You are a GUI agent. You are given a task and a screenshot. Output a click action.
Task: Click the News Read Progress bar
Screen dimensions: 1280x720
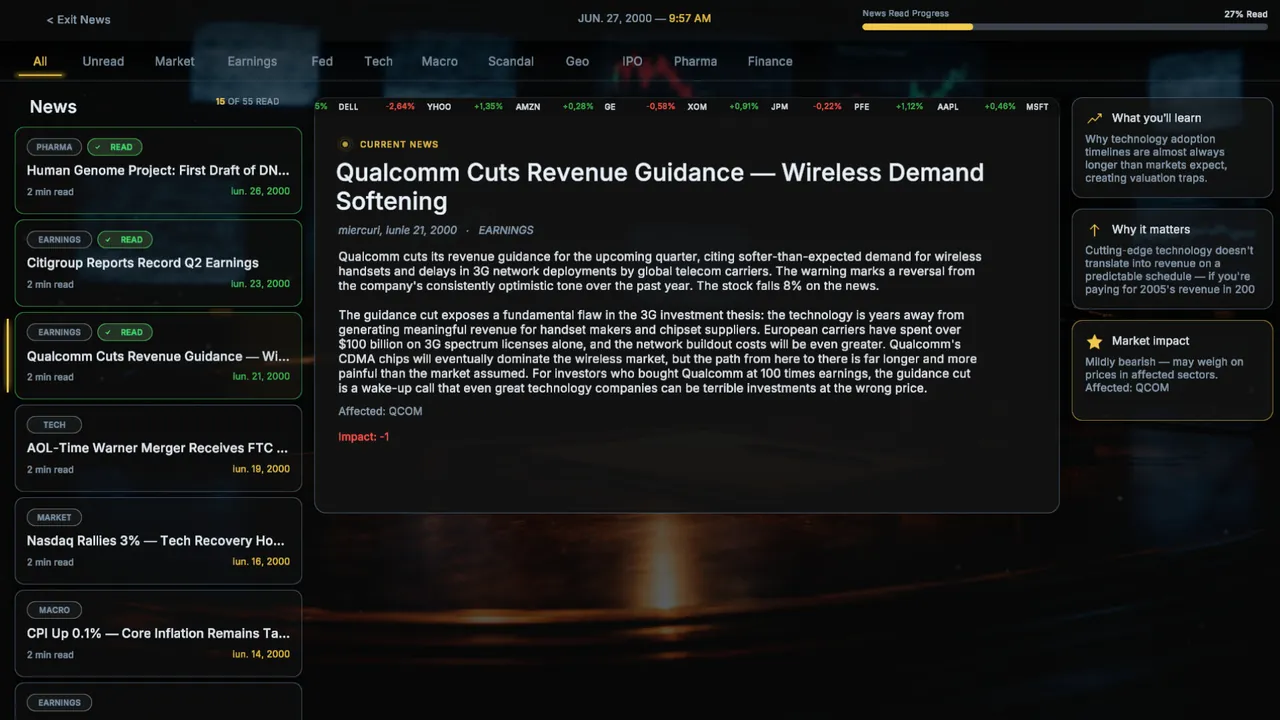click(1065, 27)
